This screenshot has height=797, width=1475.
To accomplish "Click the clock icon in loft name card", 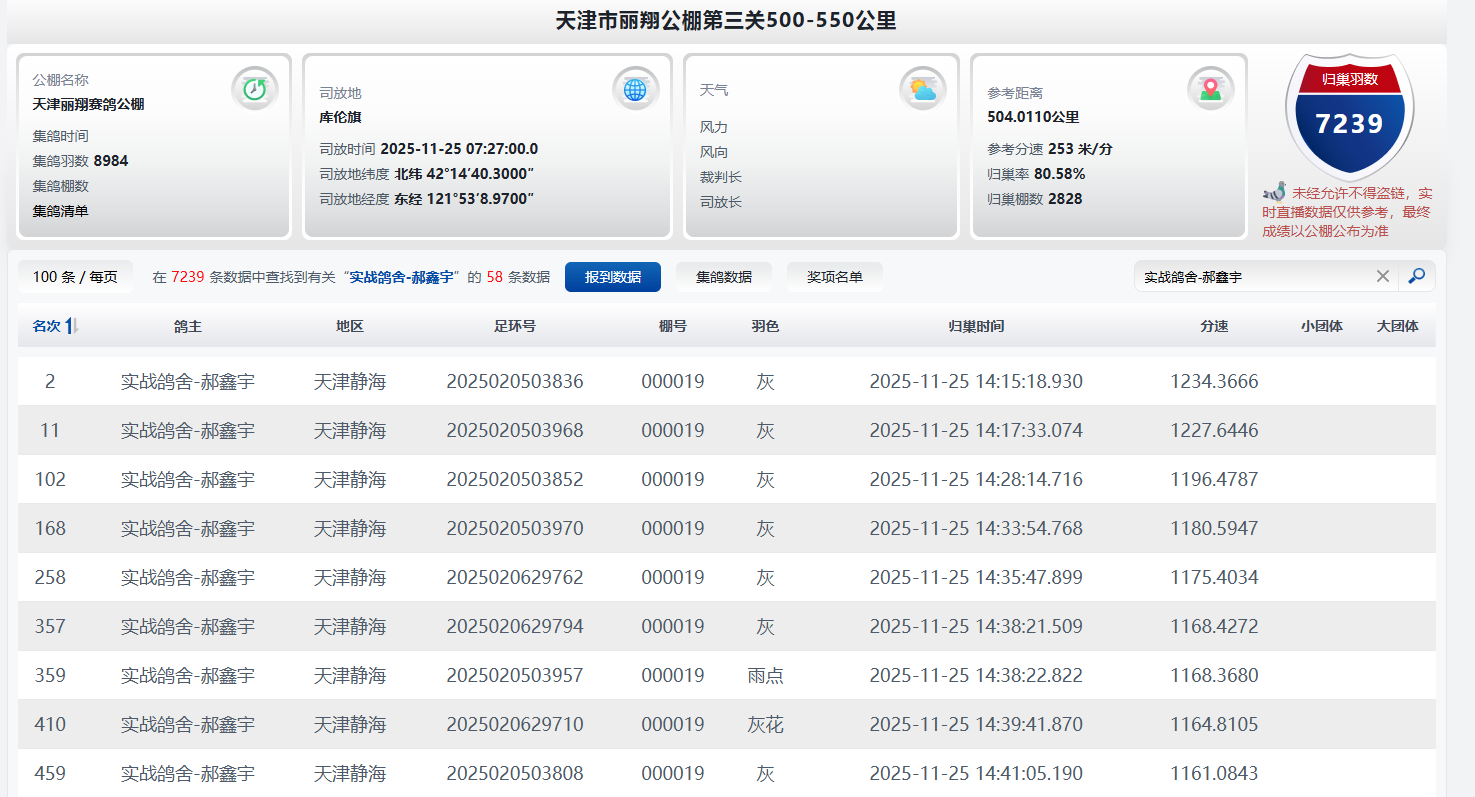I will [x=254, y=89].
